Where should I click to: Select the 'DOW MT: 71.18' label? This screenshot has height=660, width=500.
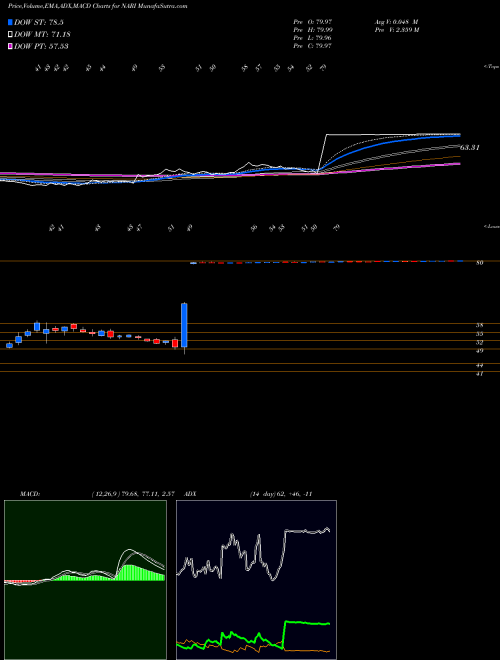click(42, 35)
